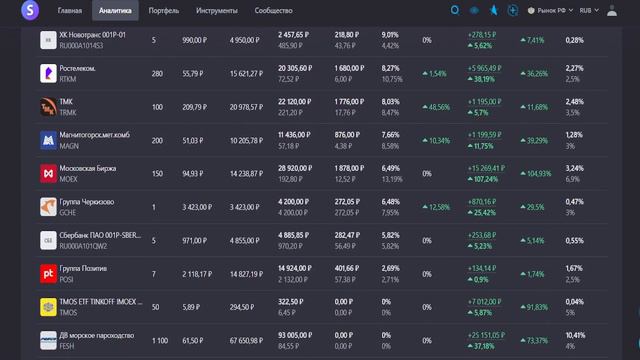Click the shield icon beside Рынок РФ
640x360 pixels.
531,11
